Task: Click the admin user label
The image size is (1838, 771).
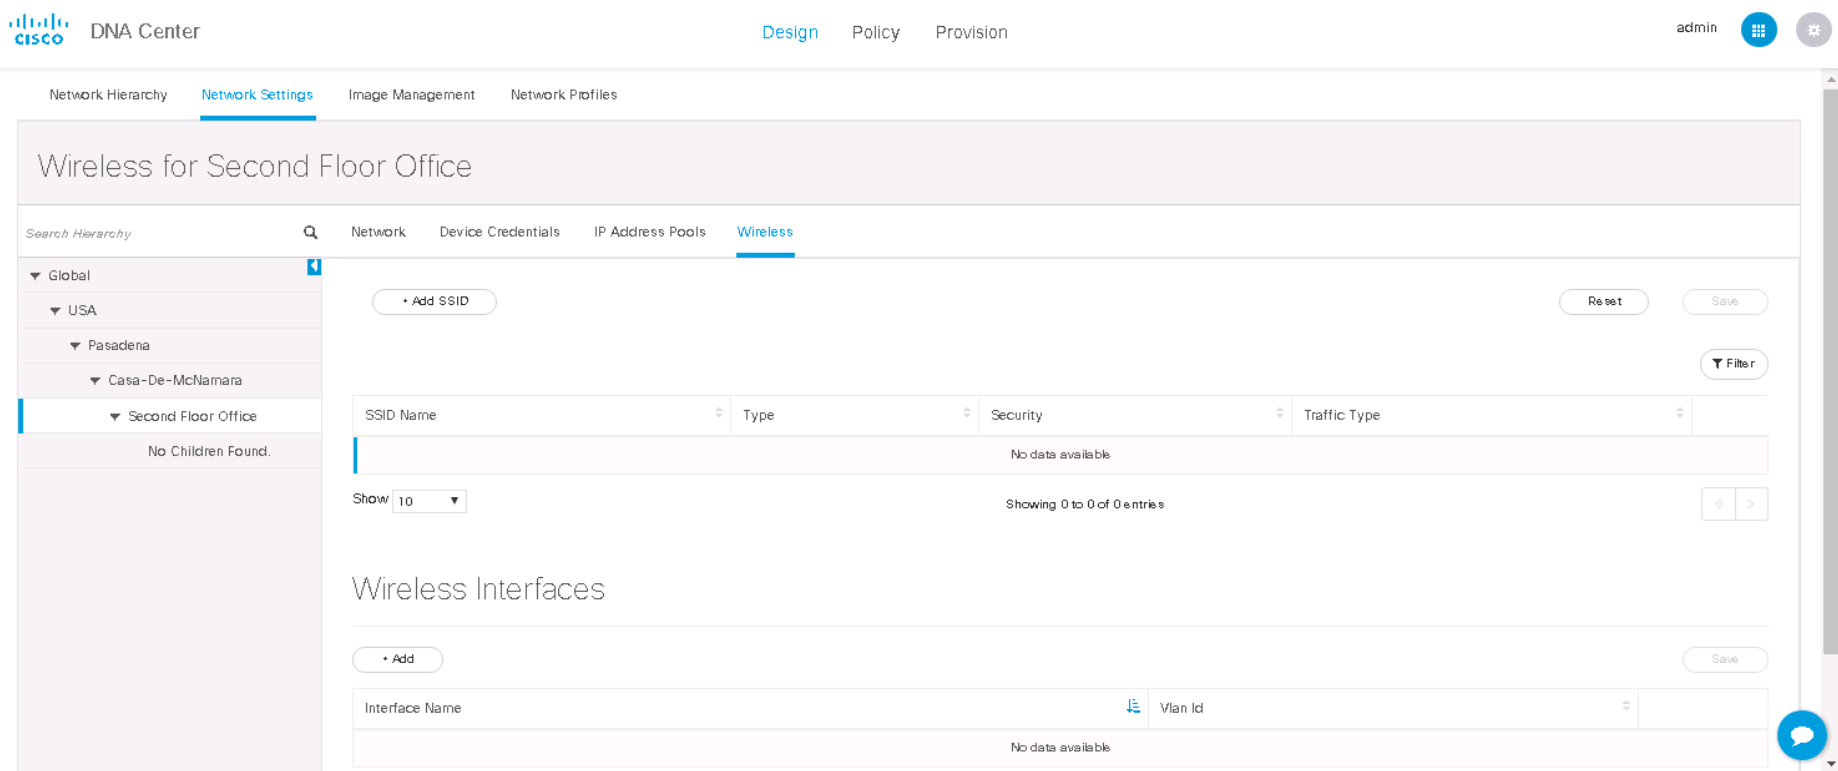Action: point(1696,28)
